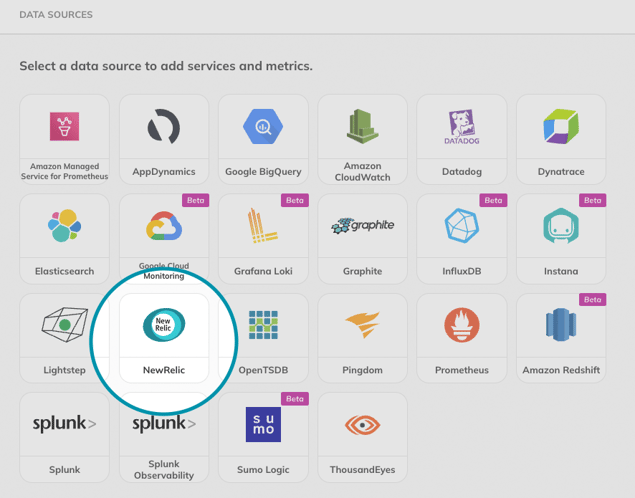The image size is (635, 498).
Task: Click the Datadog dog logo
Action: pyautogui.click(x=462, y=127)
